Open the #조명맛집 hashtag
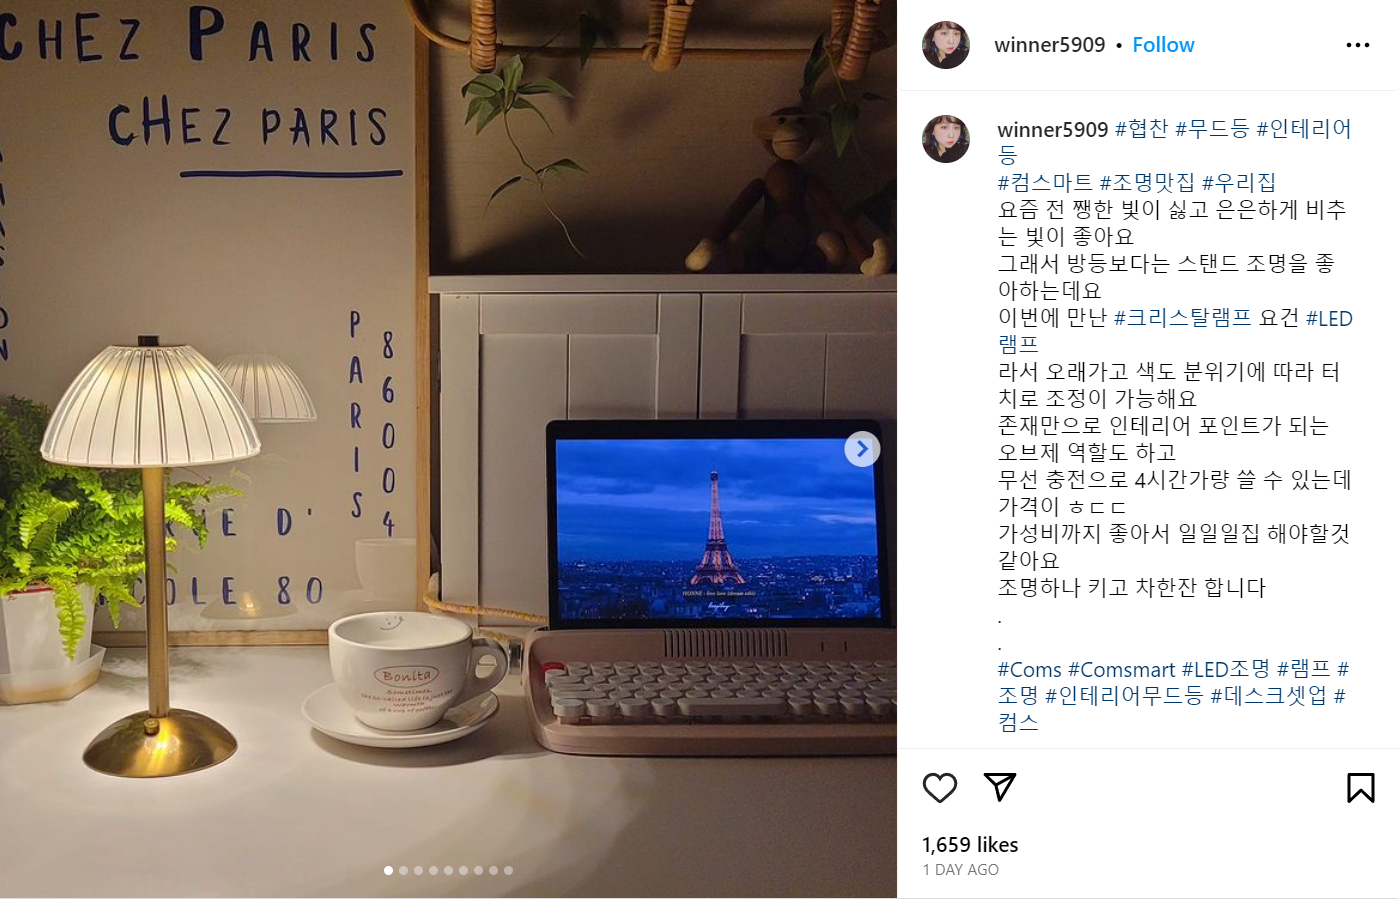 pos(1147,182)
